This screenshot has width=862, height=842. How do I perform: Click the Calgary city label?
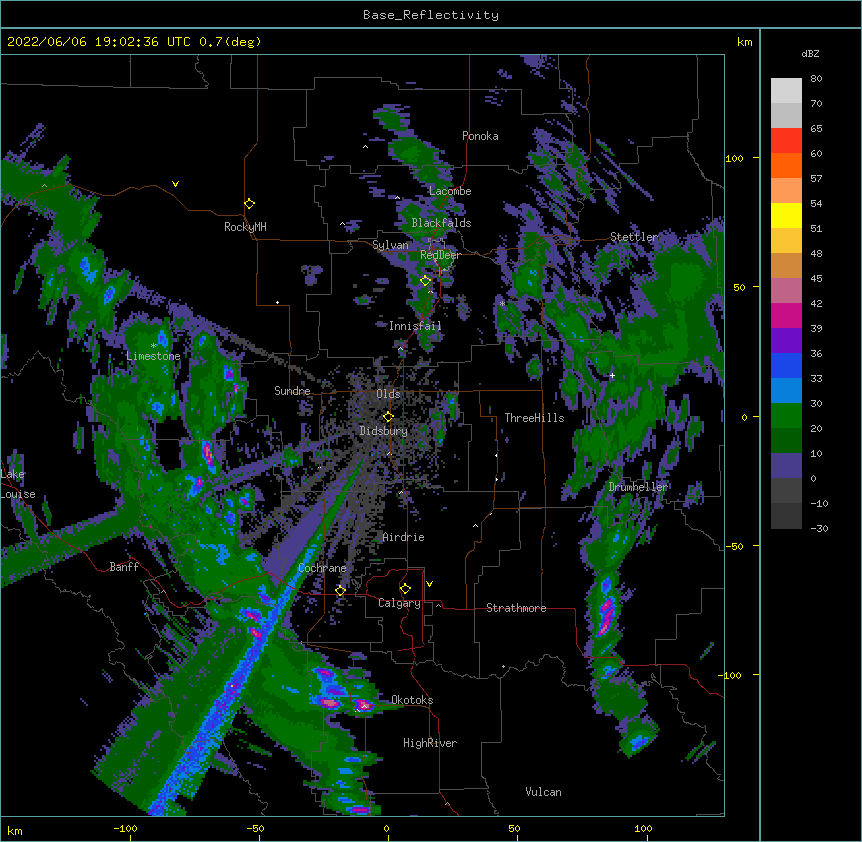pyautogui.click(x=400, y=603)
